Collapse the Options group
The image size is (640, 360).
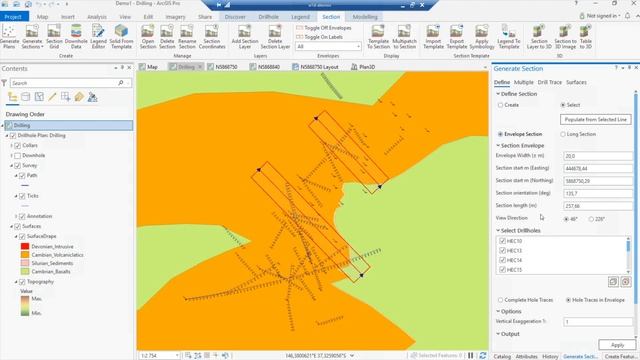498,311
